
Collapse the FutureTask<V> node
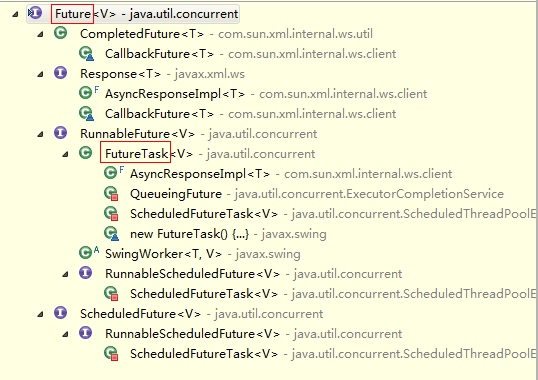65,154
